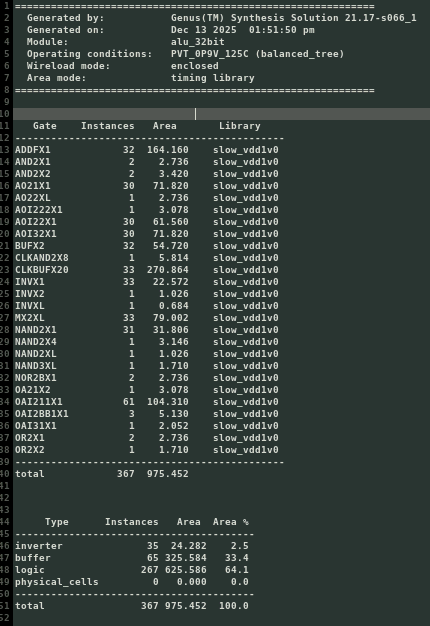The image size is (430, 626).
Task: Click the logic type row label
Action: click(x=30, y=569)
